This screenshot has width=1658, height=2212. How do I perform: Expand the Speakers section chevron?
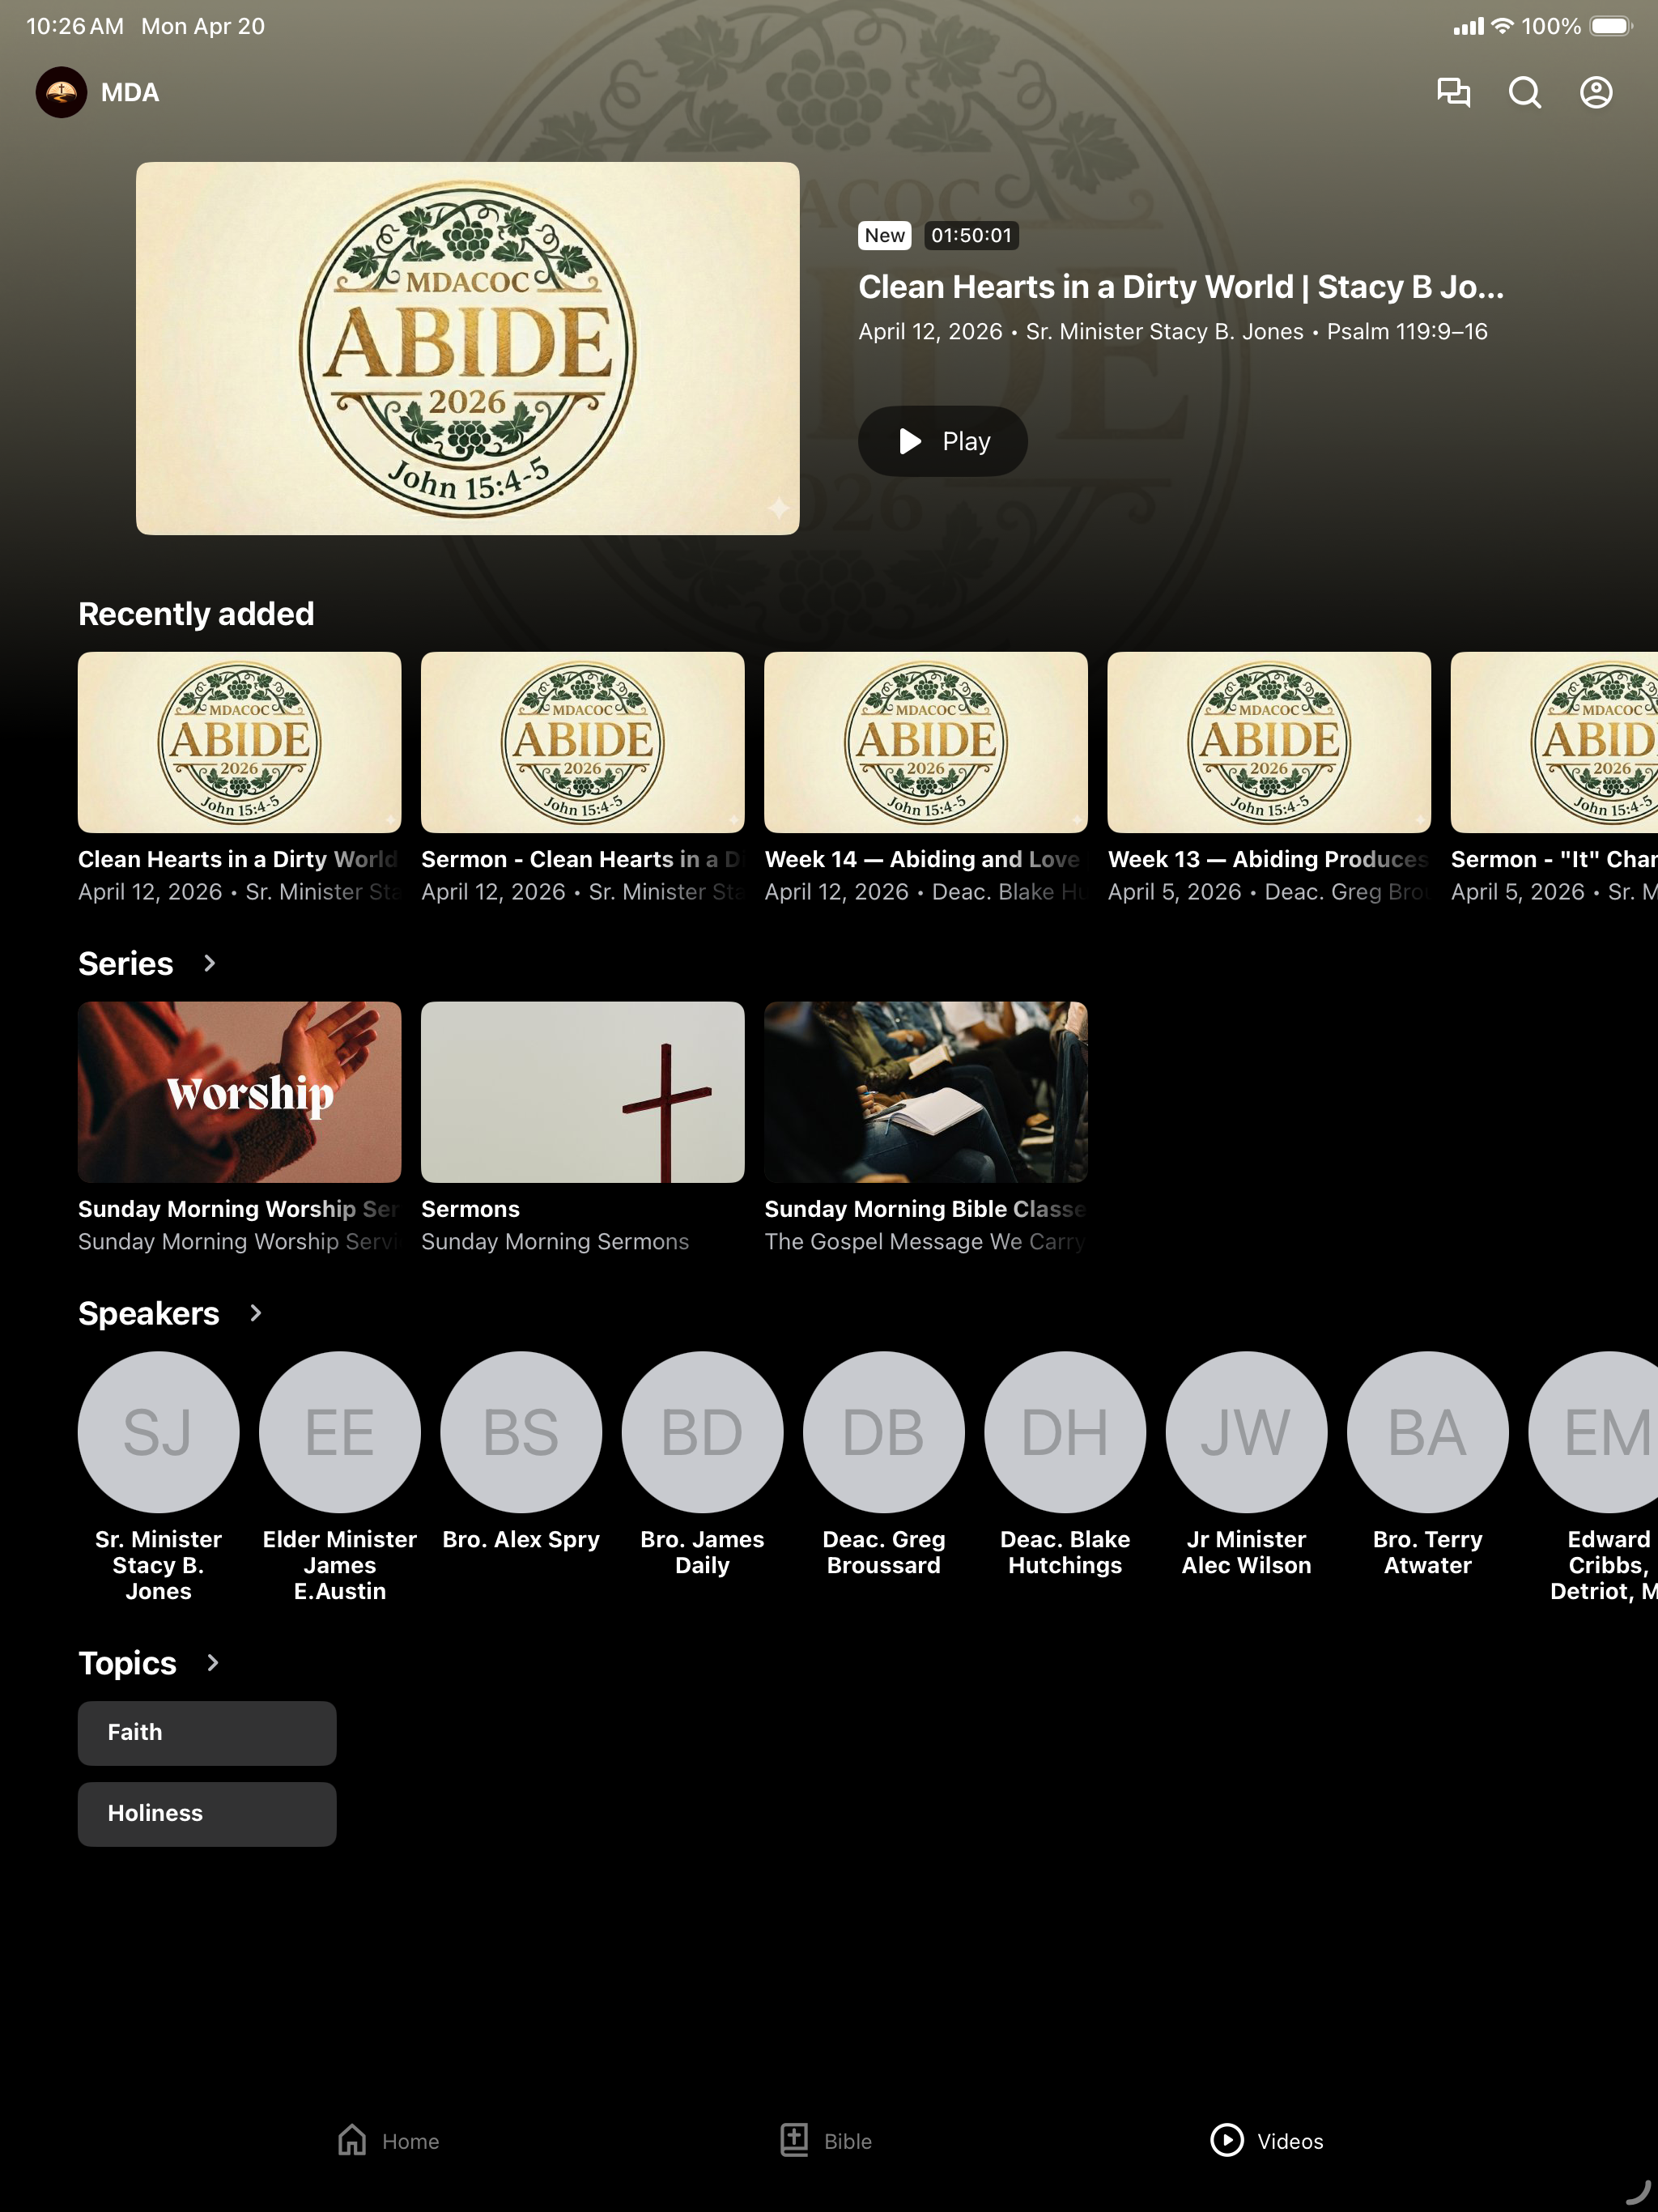(x=255, y=1313)
